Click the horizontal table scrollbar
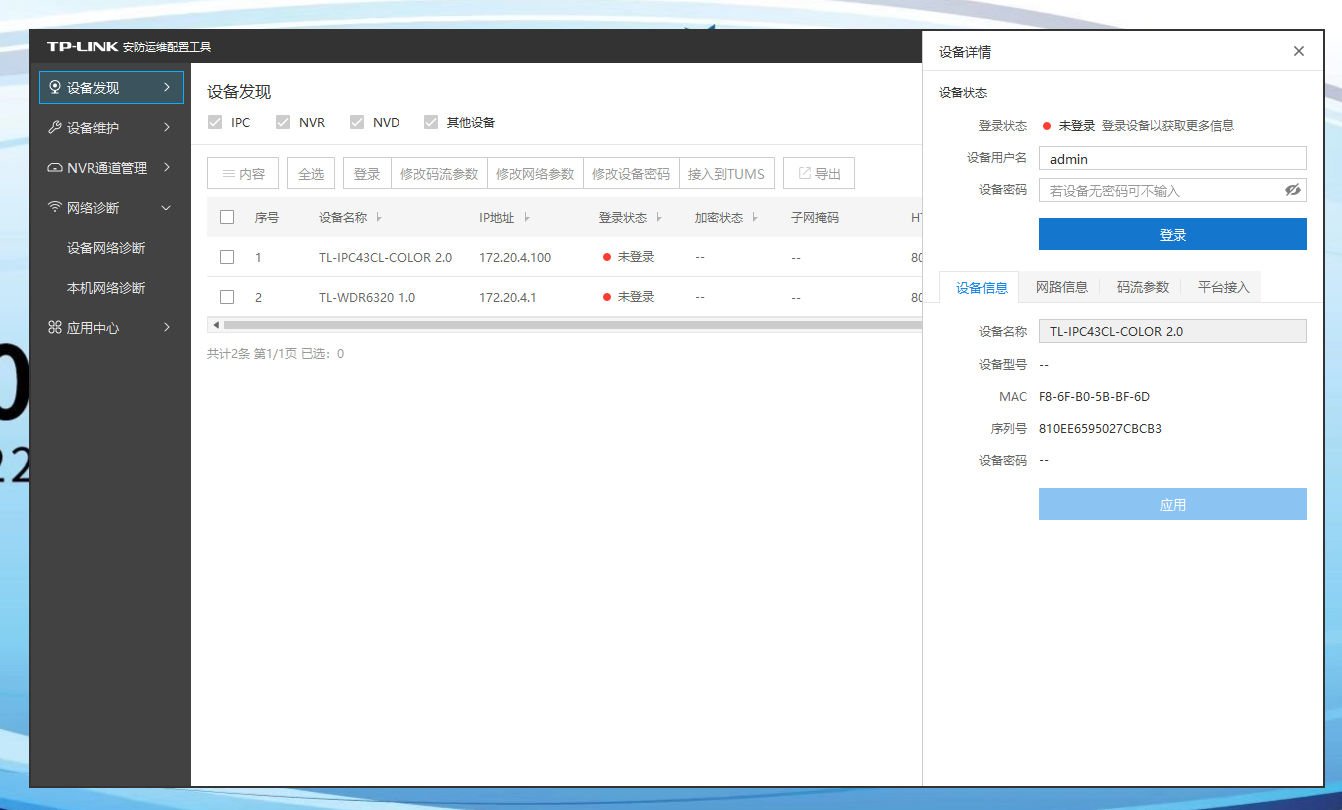1342x810 pixels. (572, 325)
